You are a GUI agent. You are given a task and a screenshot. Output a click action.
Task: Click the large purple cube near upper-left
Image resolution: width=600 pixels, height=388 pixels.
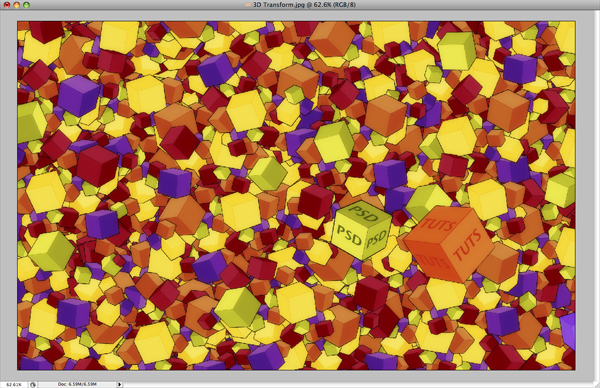78,96
